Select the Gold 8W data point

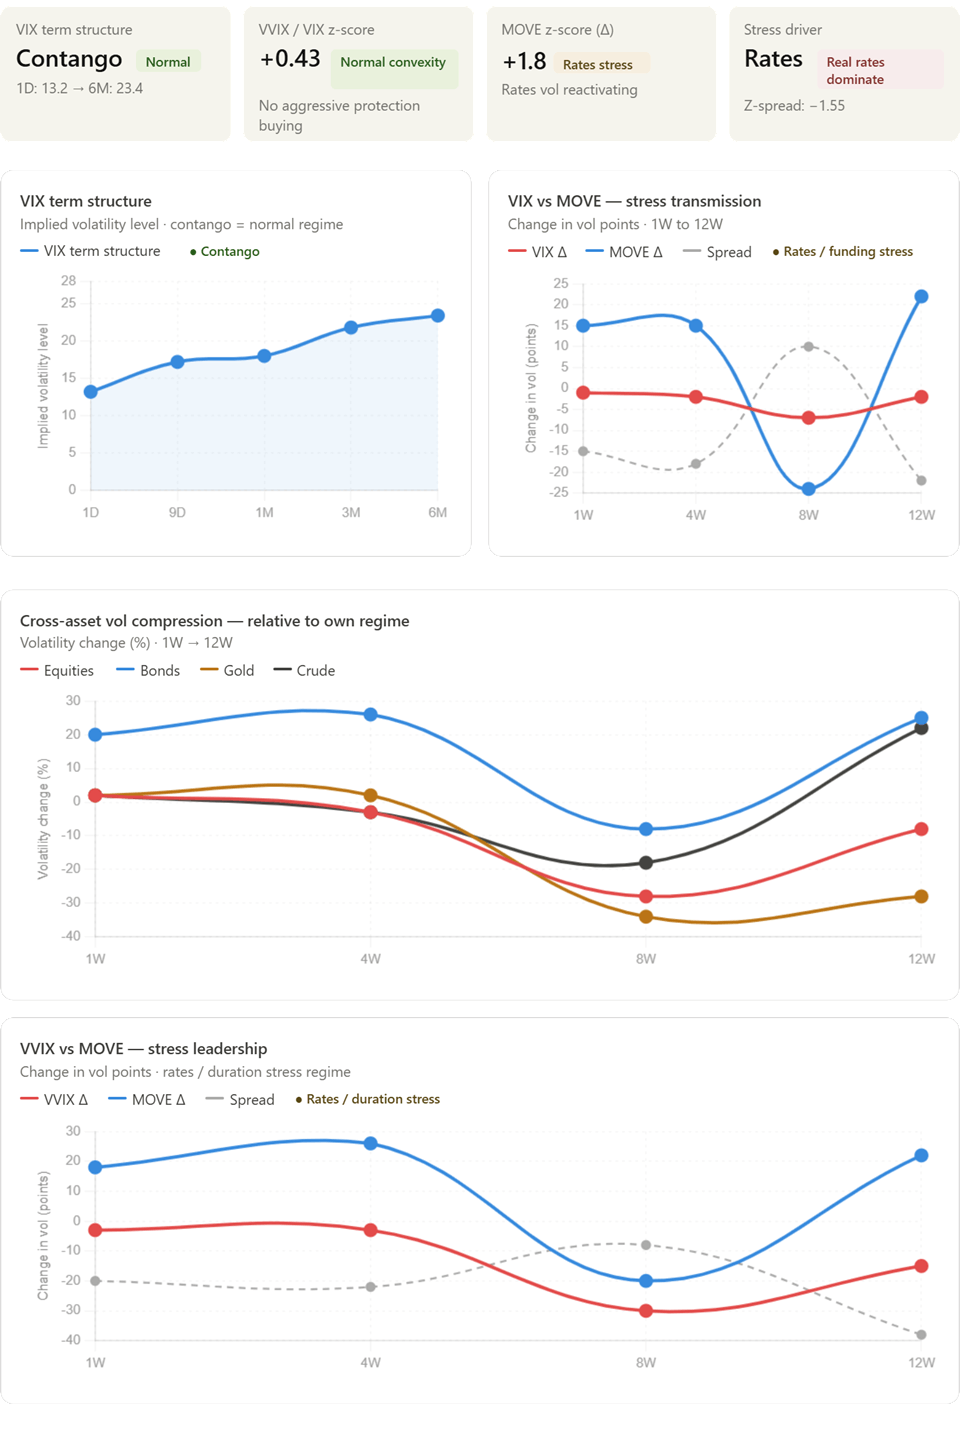[x=646, y=916]
